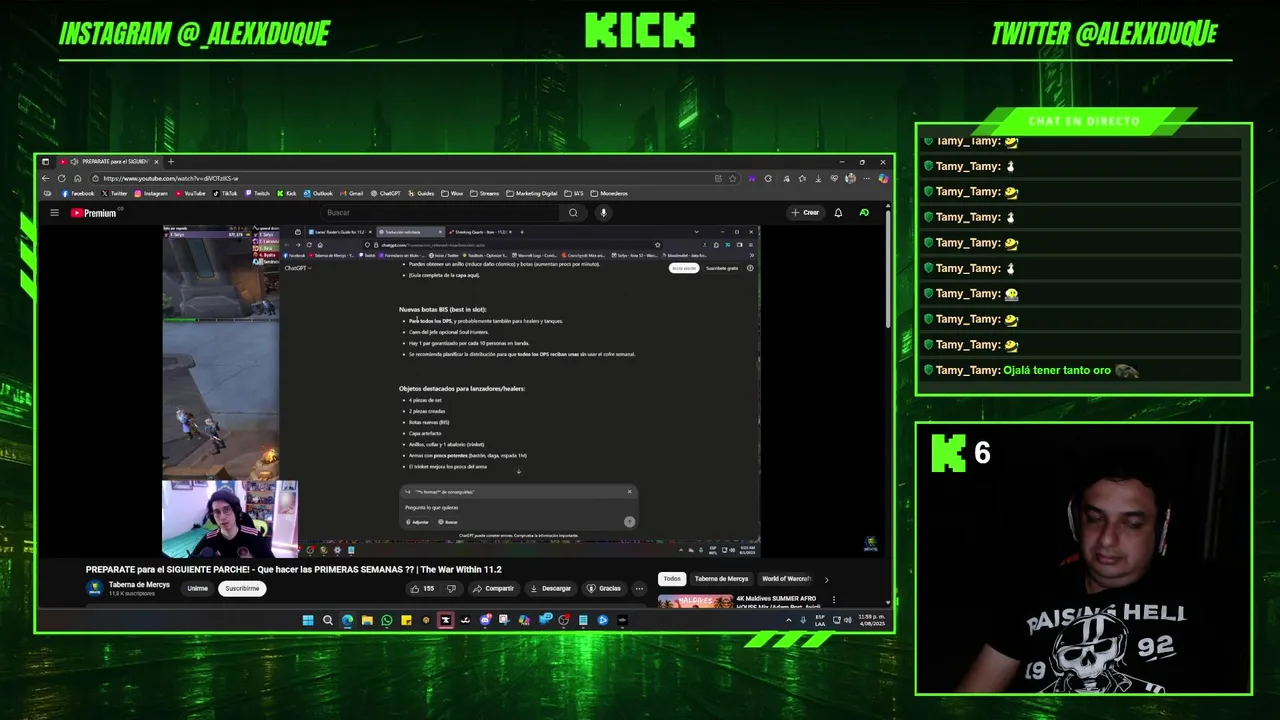
Task: Open the YouTube notifications bell
Action: tap(838, 212)
